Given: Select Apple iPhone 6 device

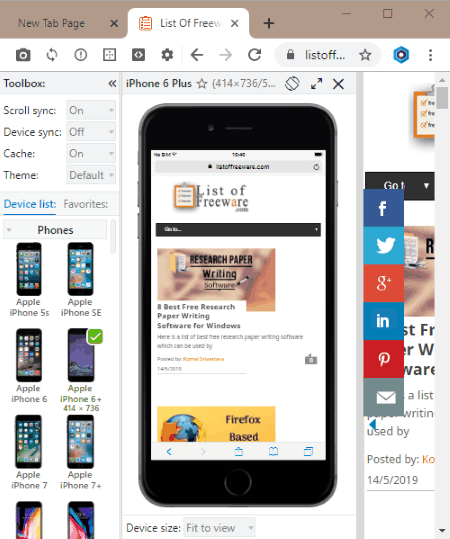Looking at the screenshot, I should coord(29,366).
